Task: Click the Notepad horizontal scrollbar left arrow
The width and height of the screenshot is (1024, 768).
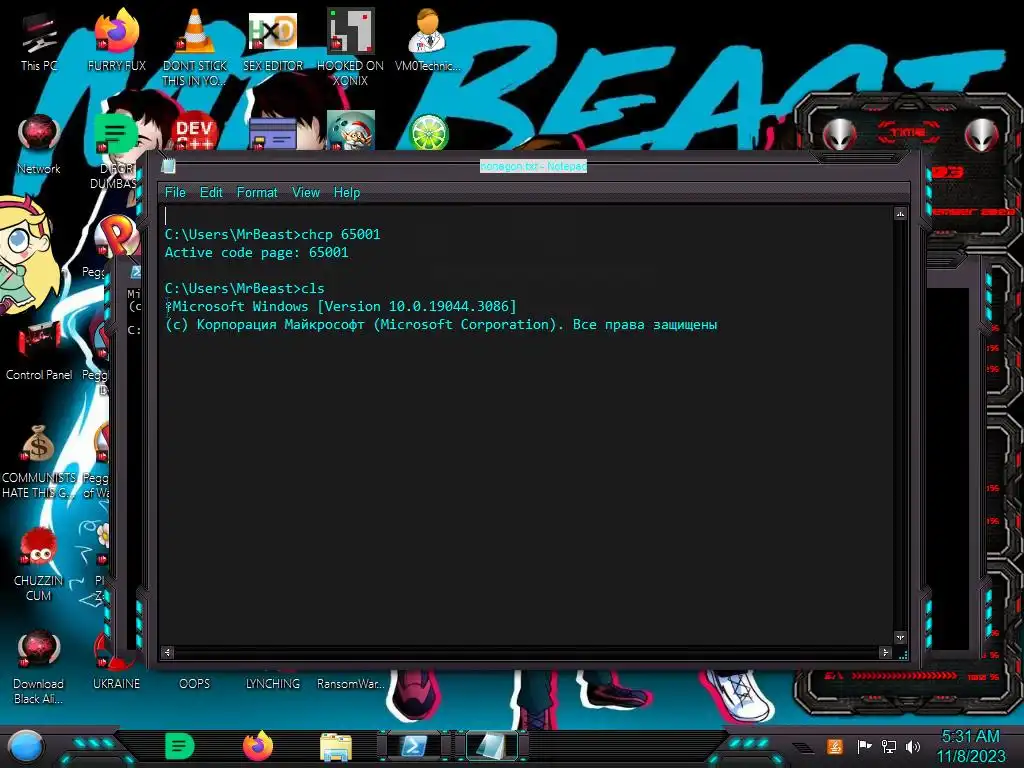Action: 168,652
